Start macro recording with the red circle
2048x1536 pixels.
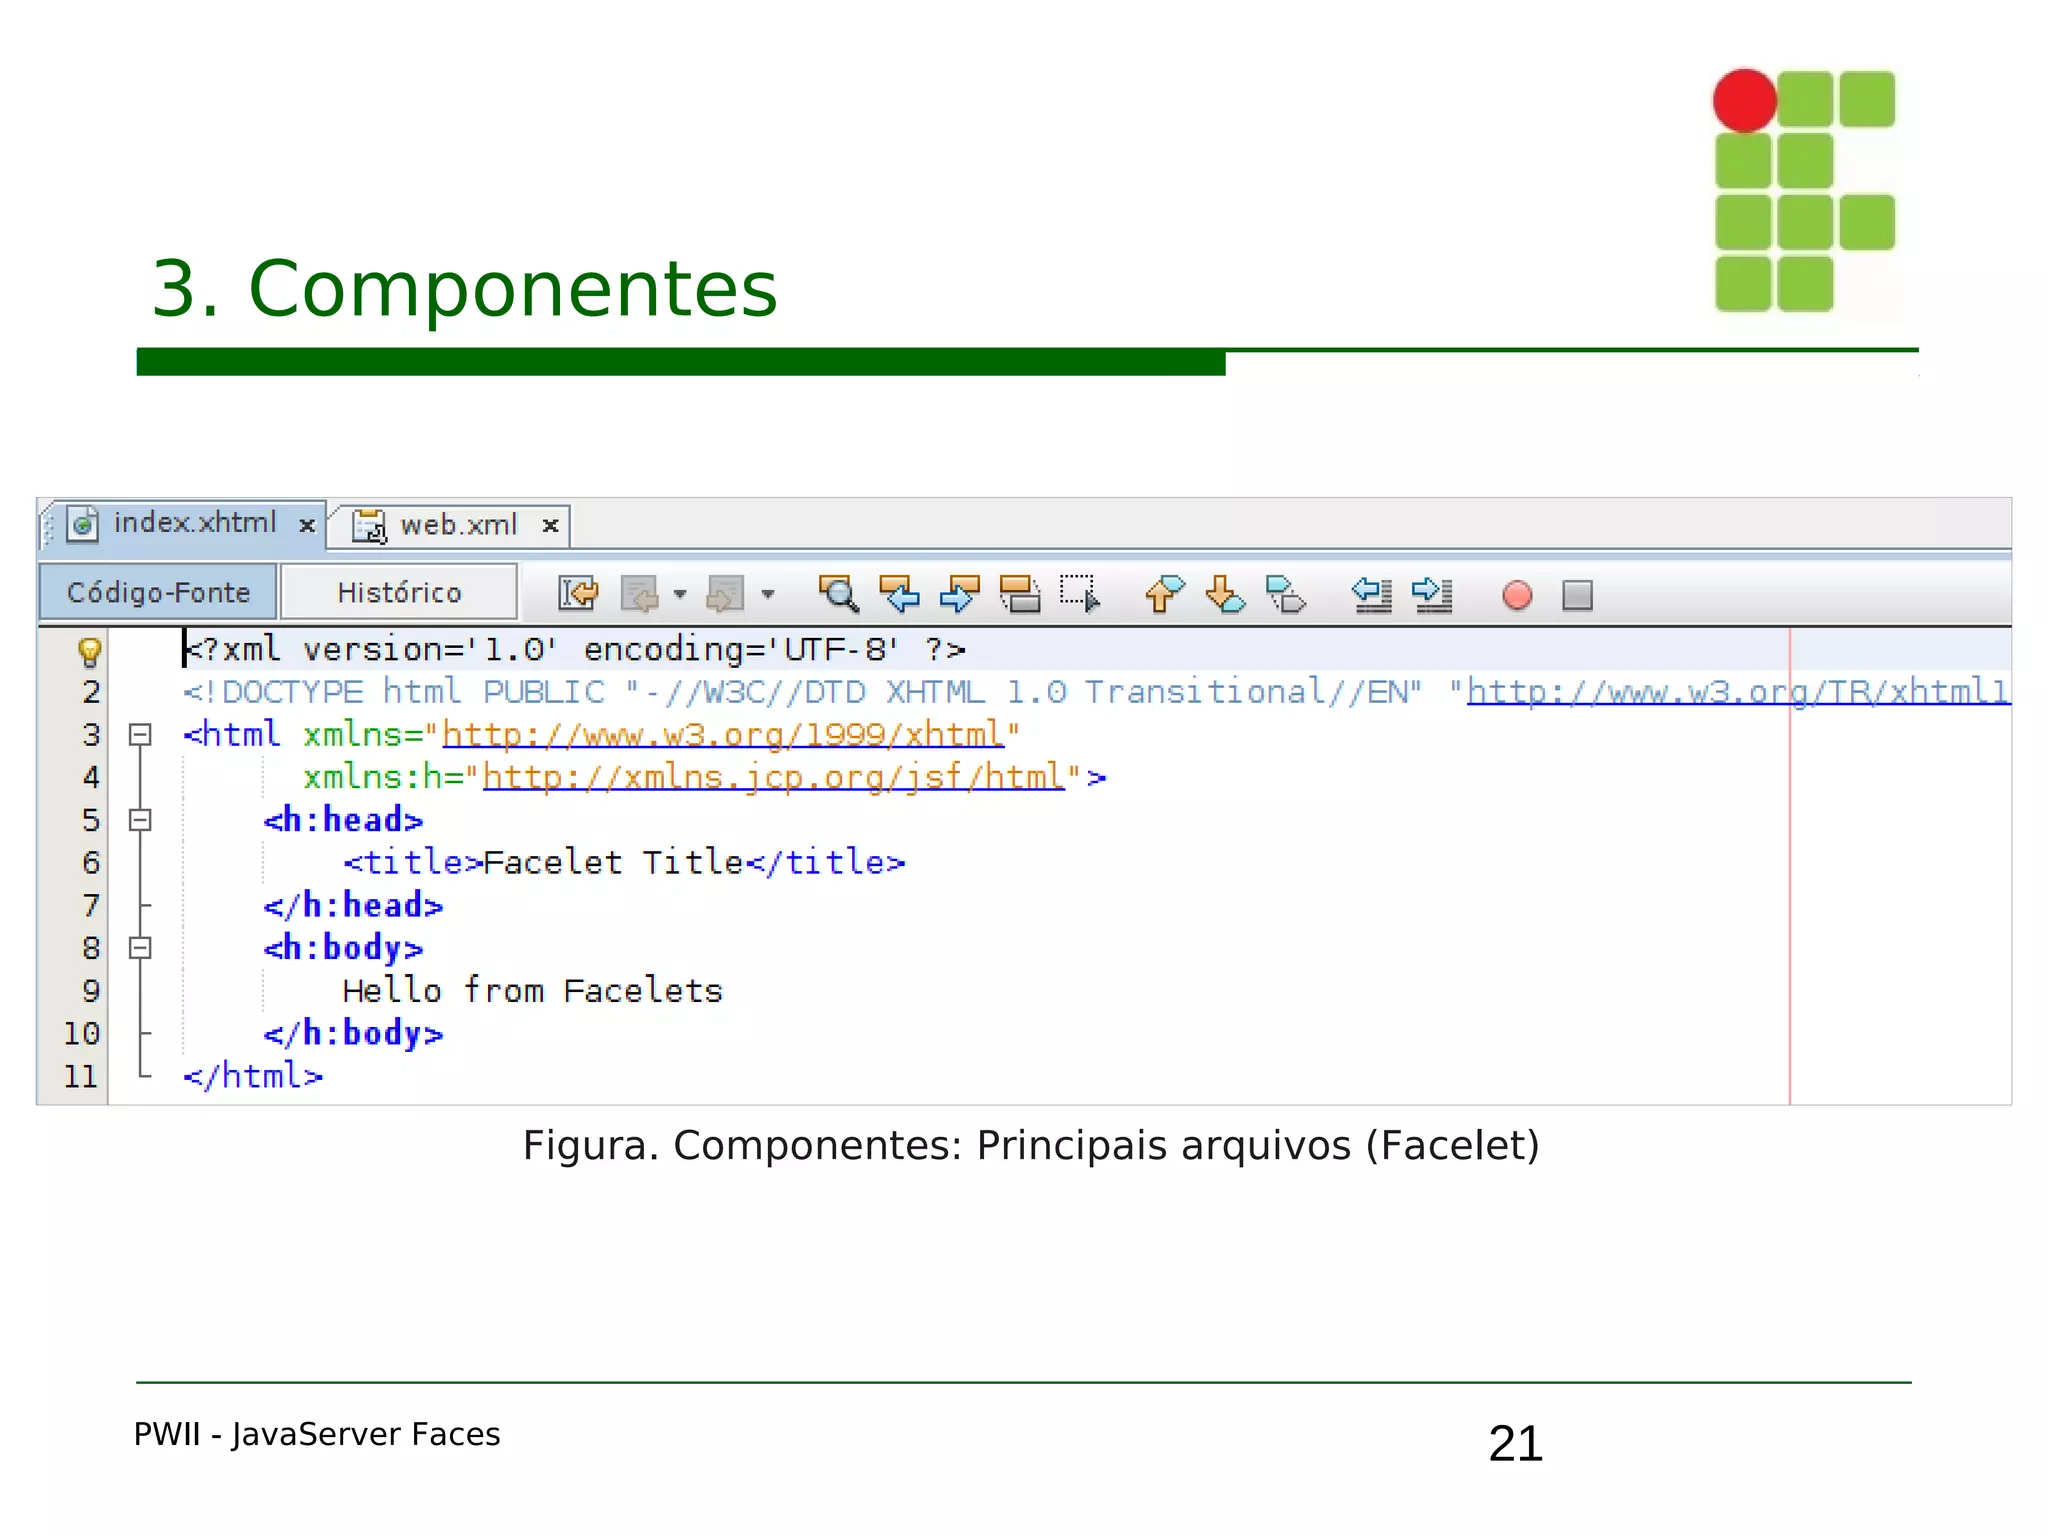pos(1517,595)
